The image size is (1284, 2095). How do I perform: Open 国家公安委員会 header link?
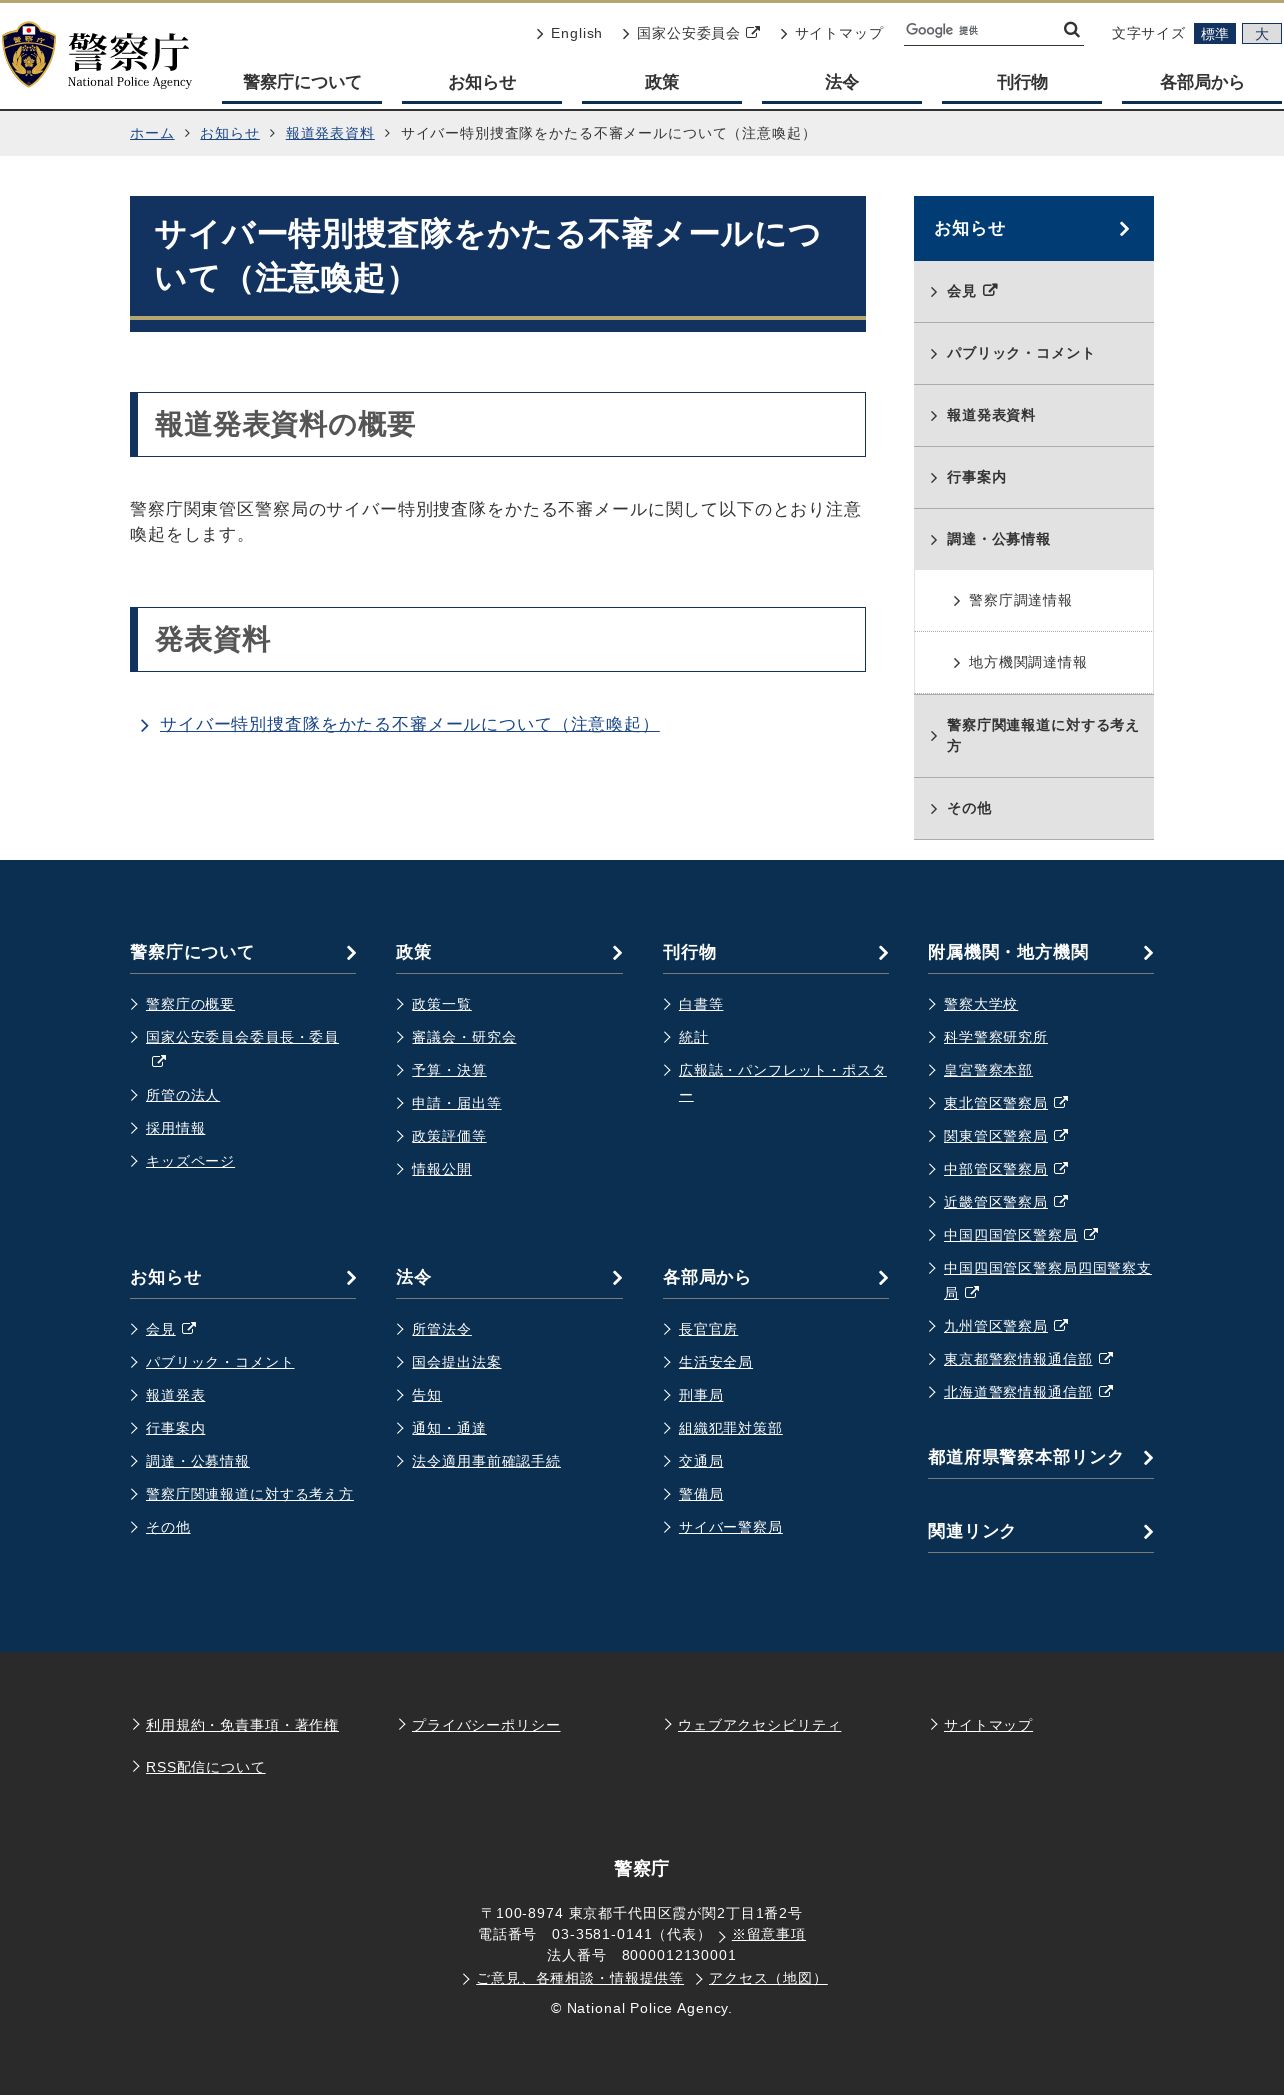pyautogui.click(x=688, y=33)
